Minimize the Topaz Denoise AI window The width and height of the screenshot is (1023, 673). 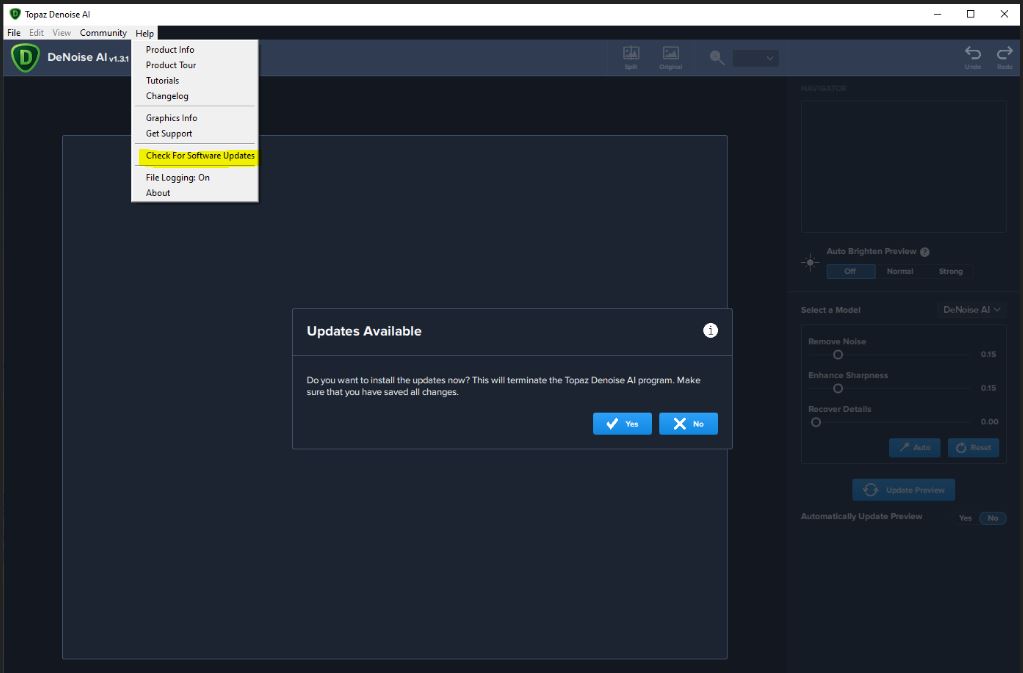pos(938,14)
